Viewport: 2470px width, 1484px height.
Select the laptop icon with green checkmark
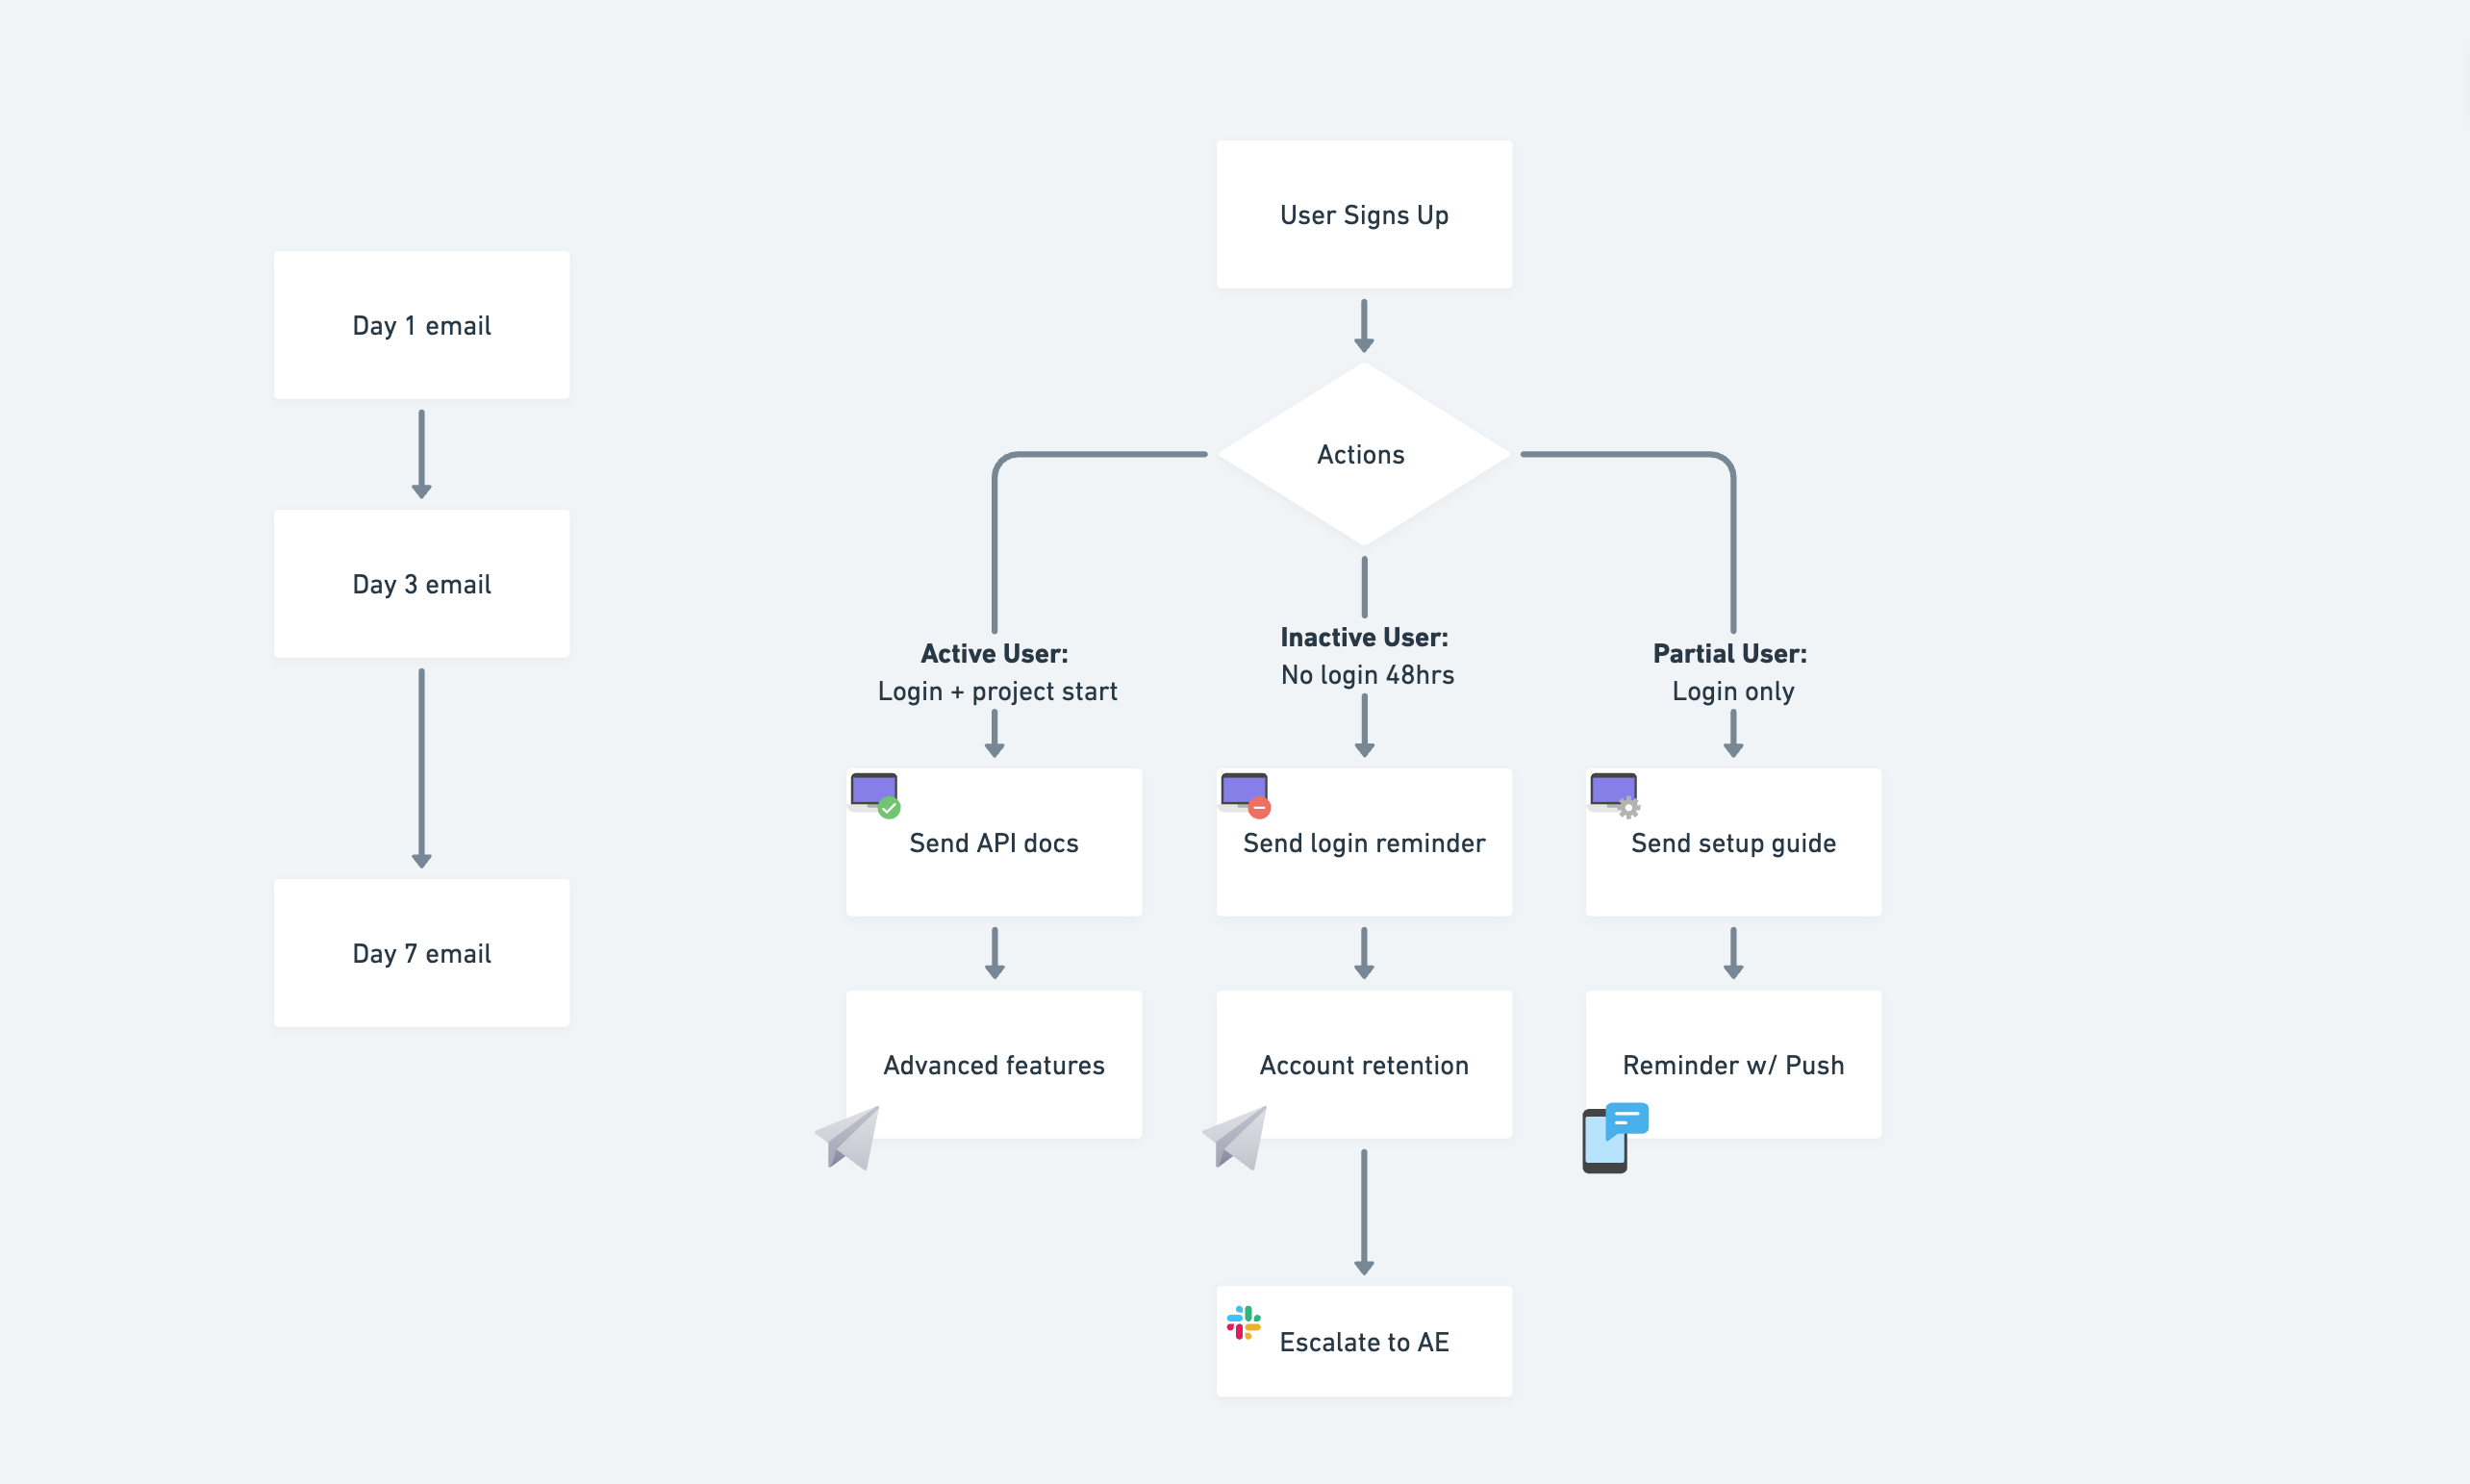pyautogui.click(x=872, y=794)
